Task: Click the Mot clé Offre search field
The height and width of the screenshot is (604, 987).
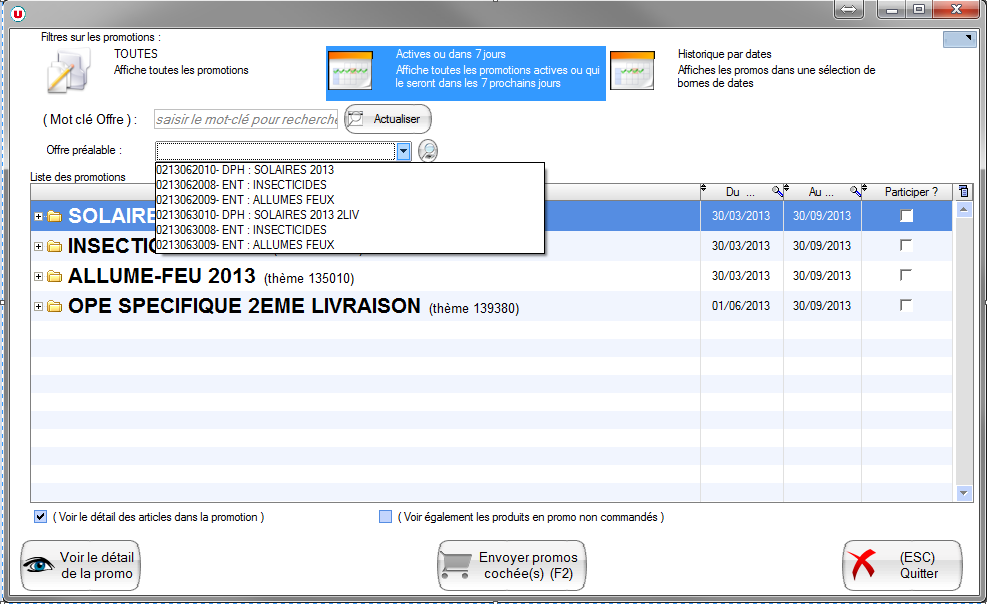Action: pyautogui.click(x=246, y=120)
